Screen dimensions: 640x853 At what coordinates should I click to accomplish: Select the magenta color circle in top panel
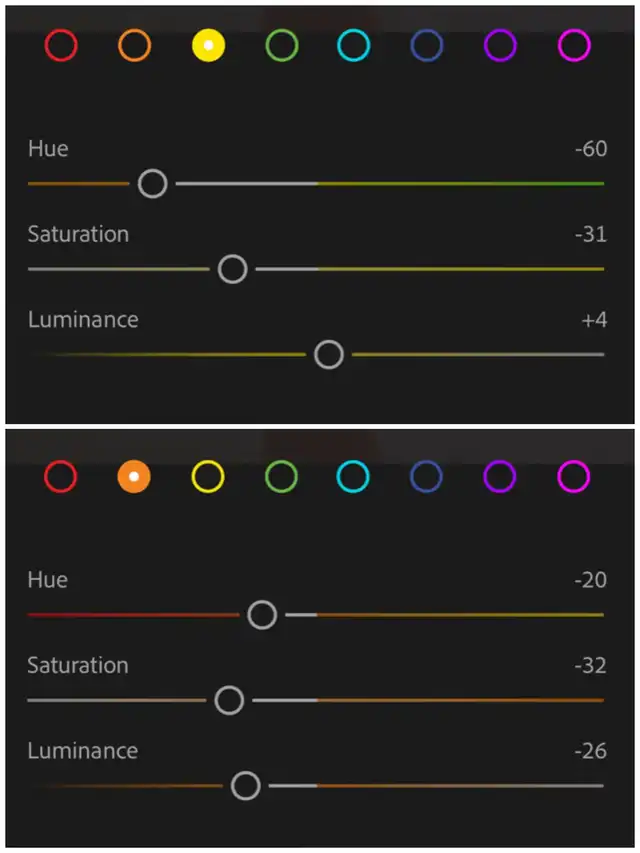pyautogui.click(x=574, y=45)
